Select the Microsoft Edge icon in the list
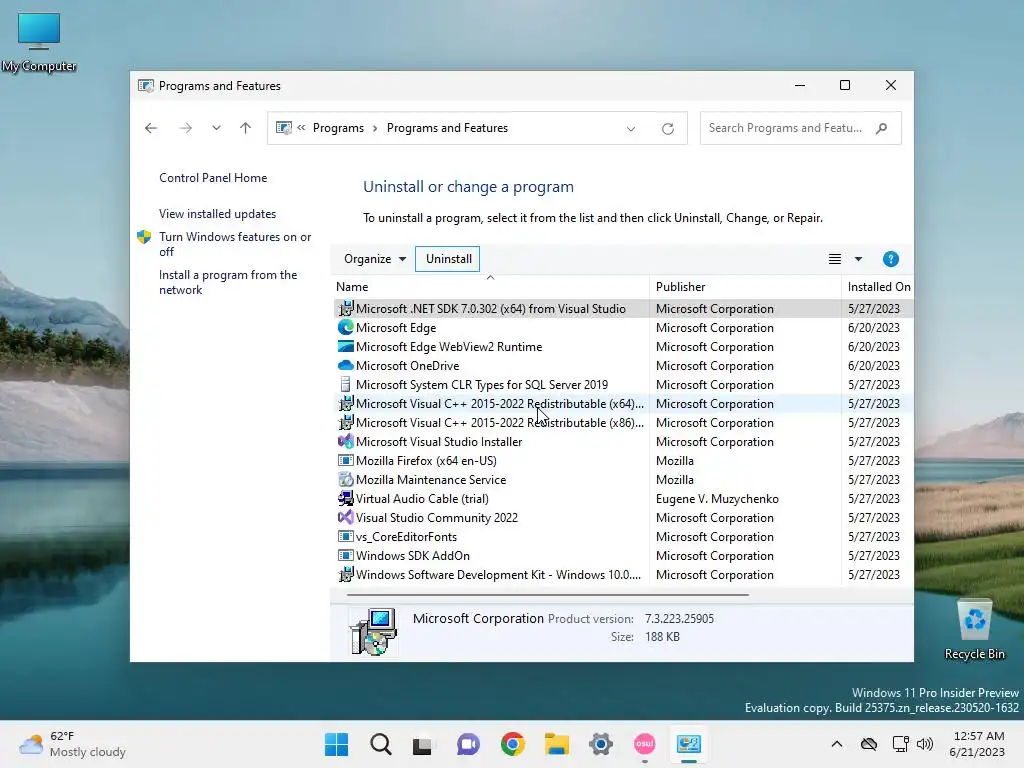1024x768 pixels. click(x=345, y=327)
